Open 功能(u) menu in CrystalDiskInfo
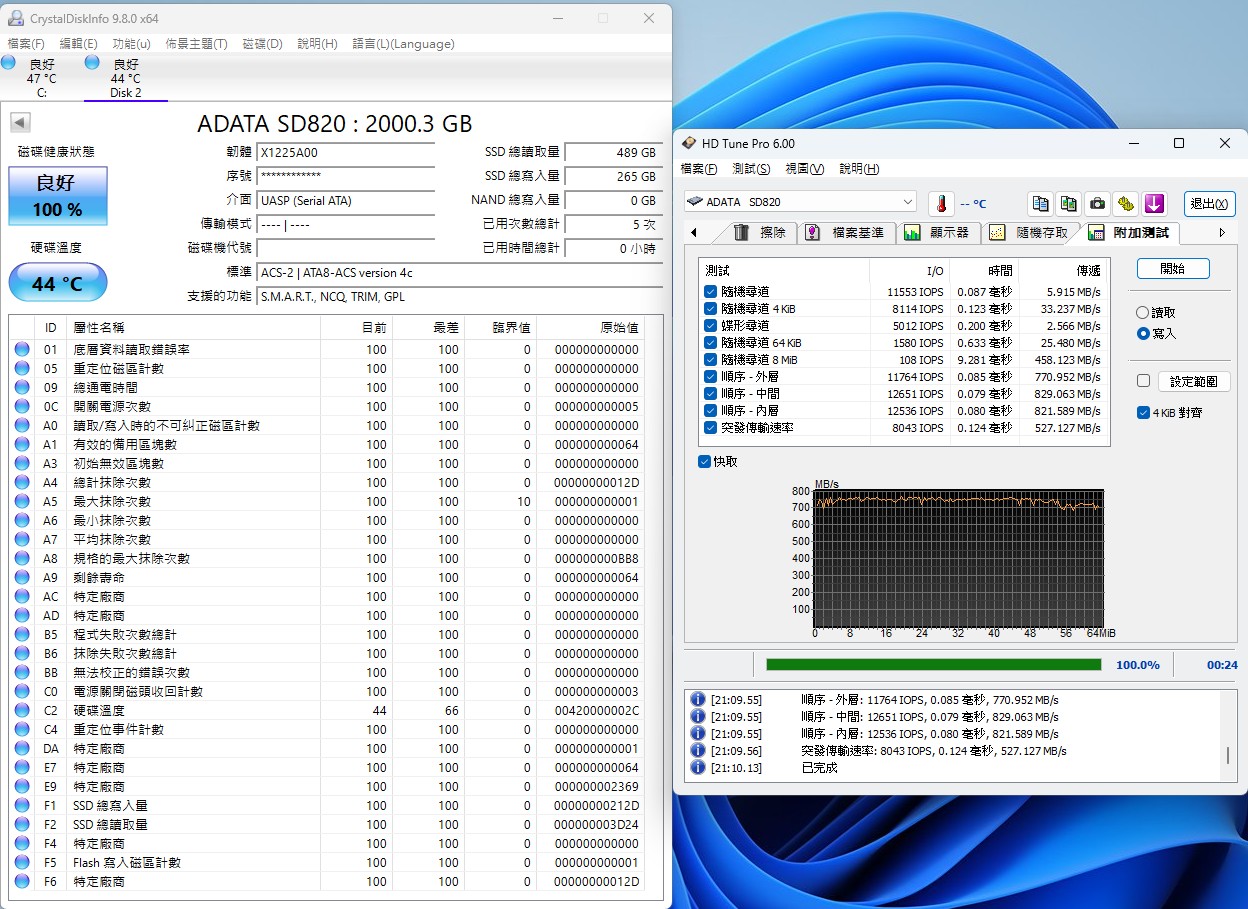Image resolution: width=1248 pixels, height=909 pixels. coord(132,44)
